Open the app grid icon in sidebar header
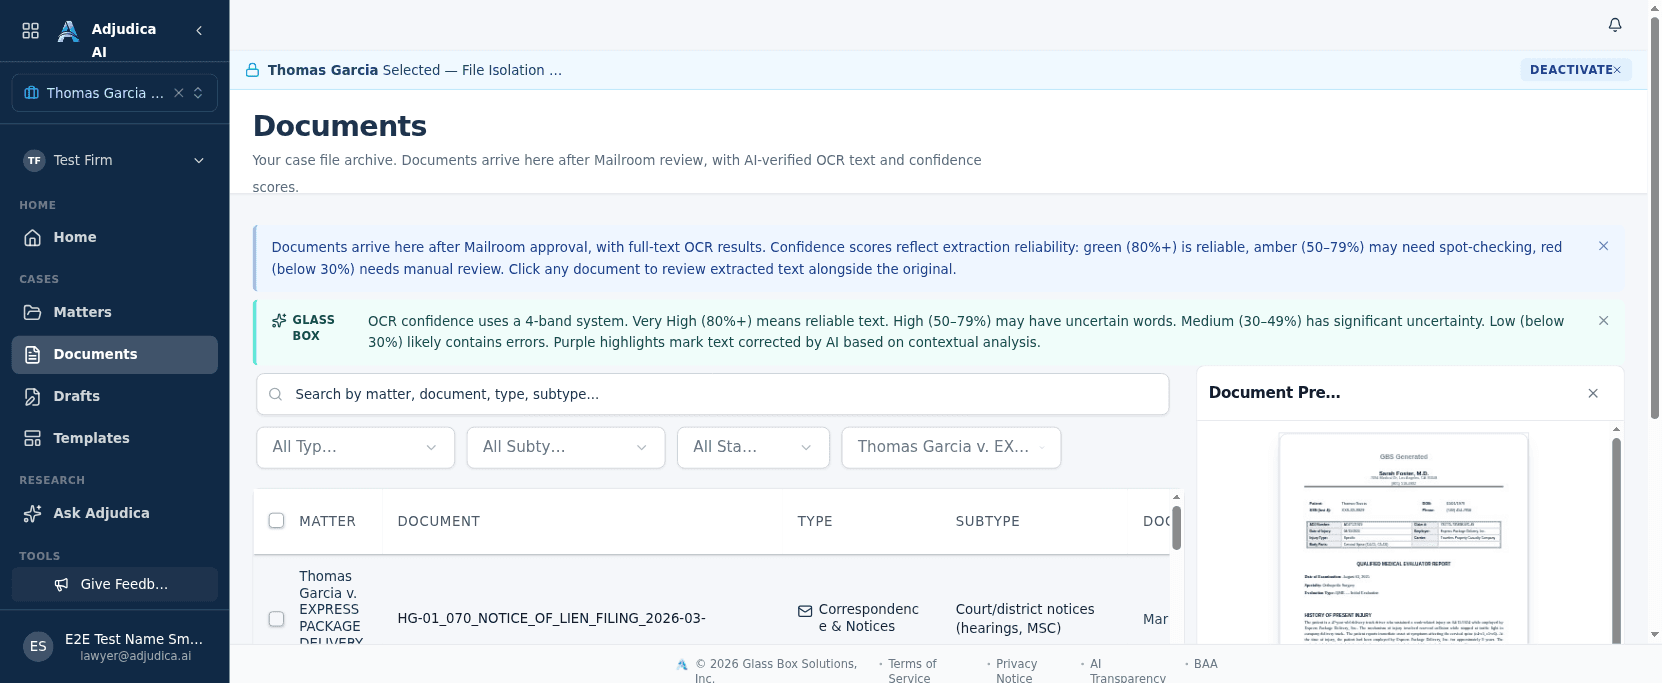 [31, 31]
